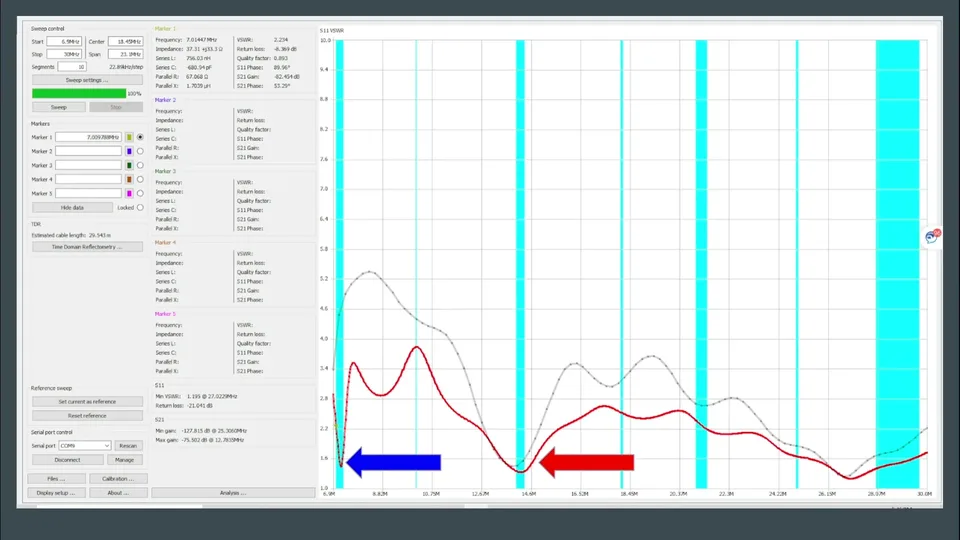Open Marker 2 blue color swatch
Viewport: 960px width, 540px height.
coord(129,151)
